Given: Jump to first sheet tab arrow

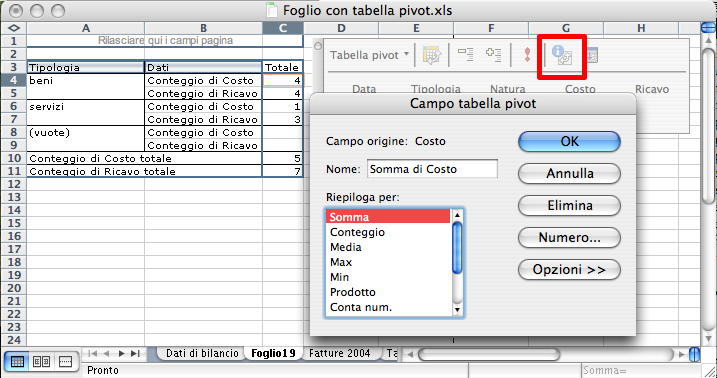Looking at the screenshot, I should [x=92, y=353].
